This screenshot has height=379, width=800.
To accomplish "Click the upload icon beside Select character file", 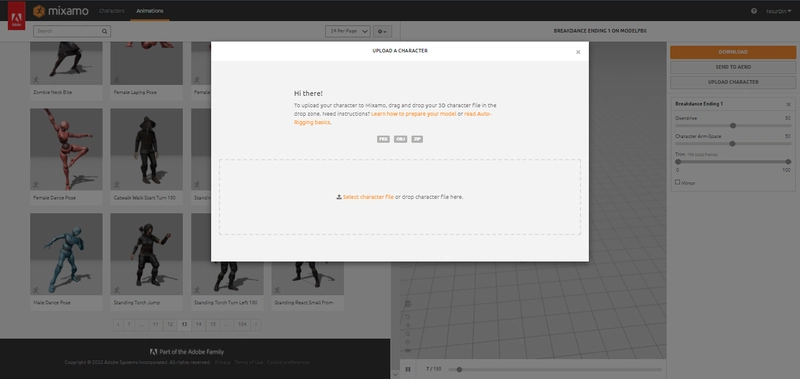I will (x=339, y=197).
